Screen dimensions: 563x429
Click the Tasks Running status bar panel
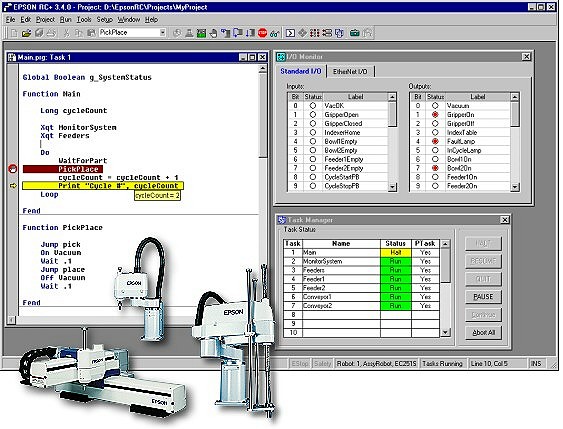[x=442, y=364]
